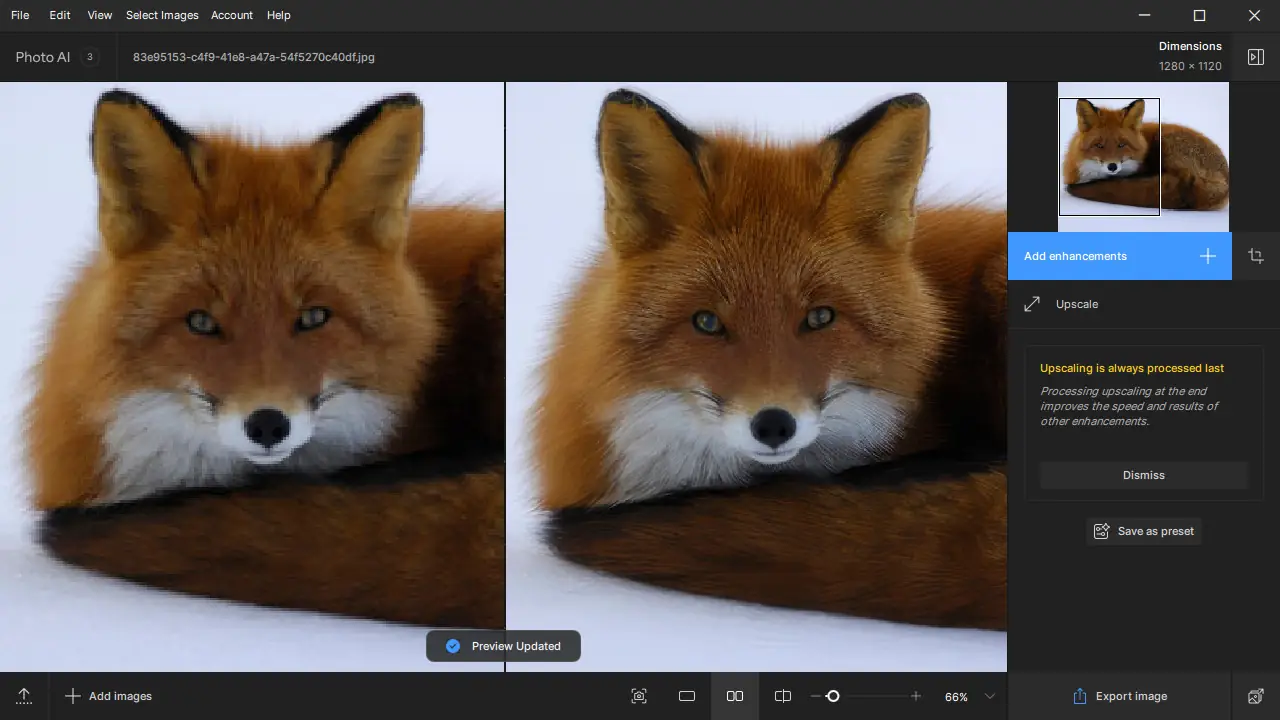The height and width of the screenshot is (720, 1280).
Task: Click the fox navigator thumbnail
Action: coord(1143,157)
